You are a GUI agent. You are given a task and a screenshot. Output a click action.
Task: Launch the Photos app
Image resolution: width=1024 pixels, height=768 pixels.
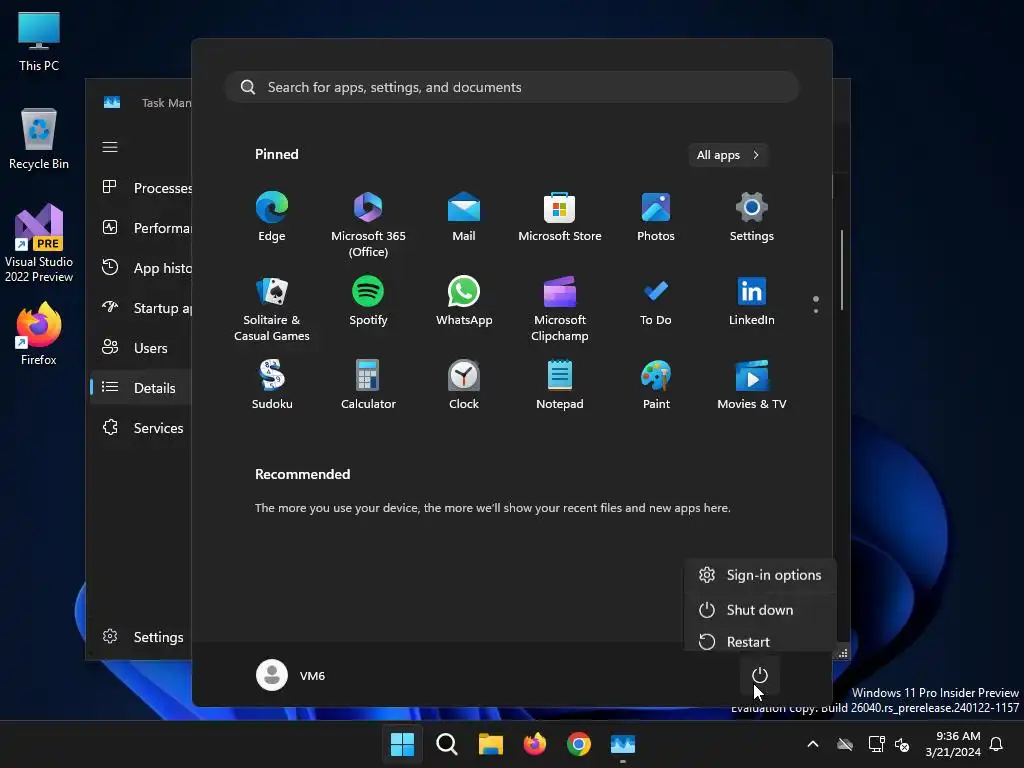click(x=656, y=217)
